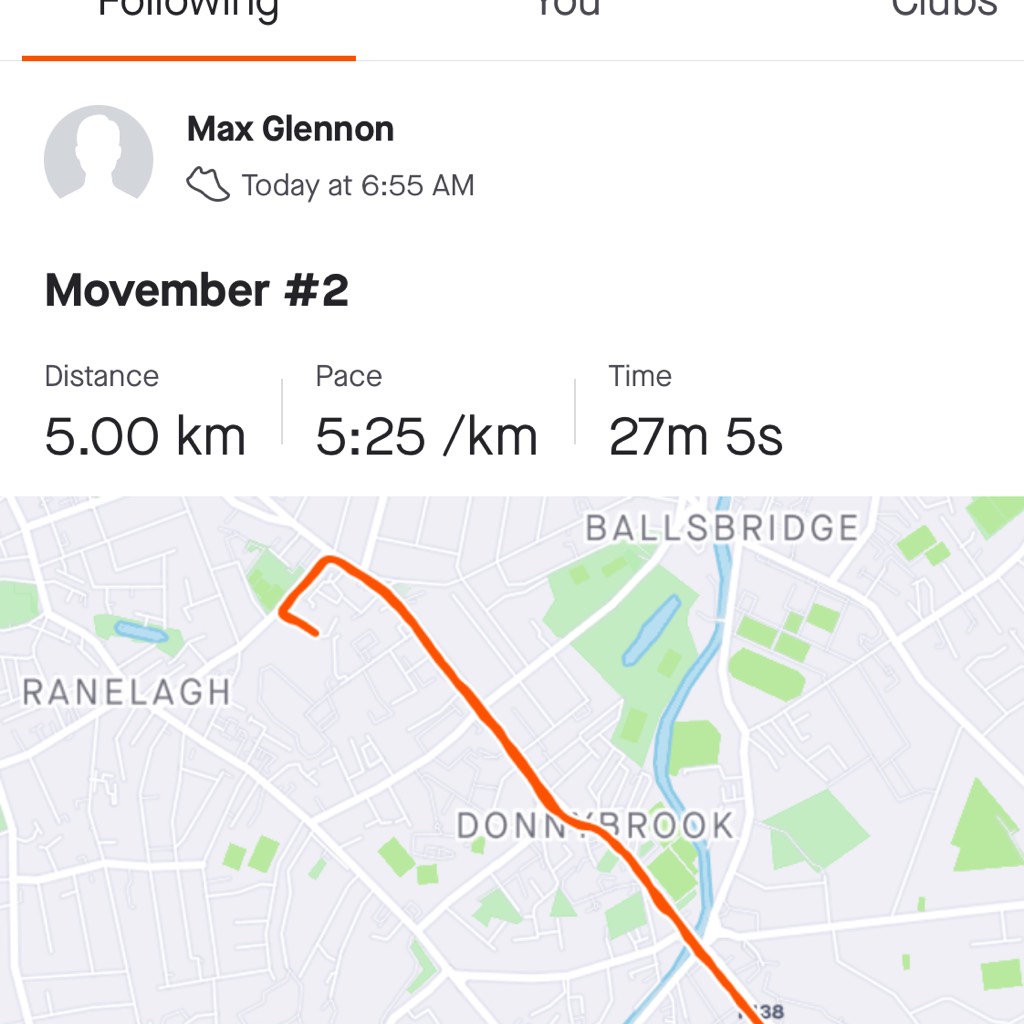Open the Movember #2 activity title
Viewport: 1024px width, 1024px height.
[197, 290]
